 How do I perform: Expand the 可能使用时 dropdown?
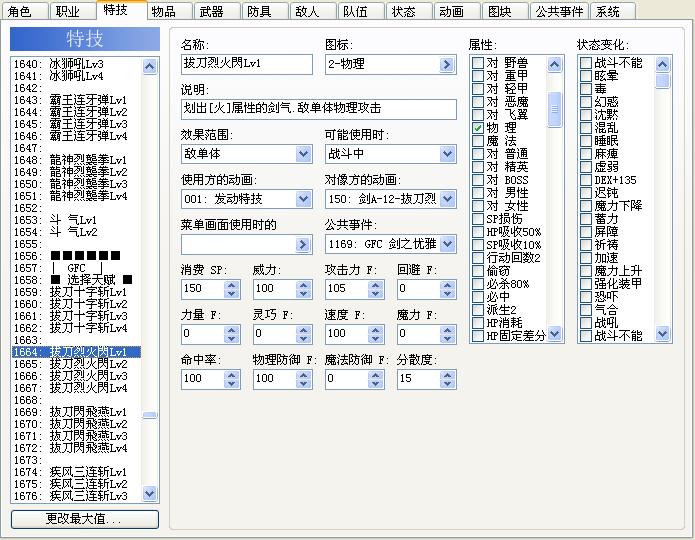point(447,154)
